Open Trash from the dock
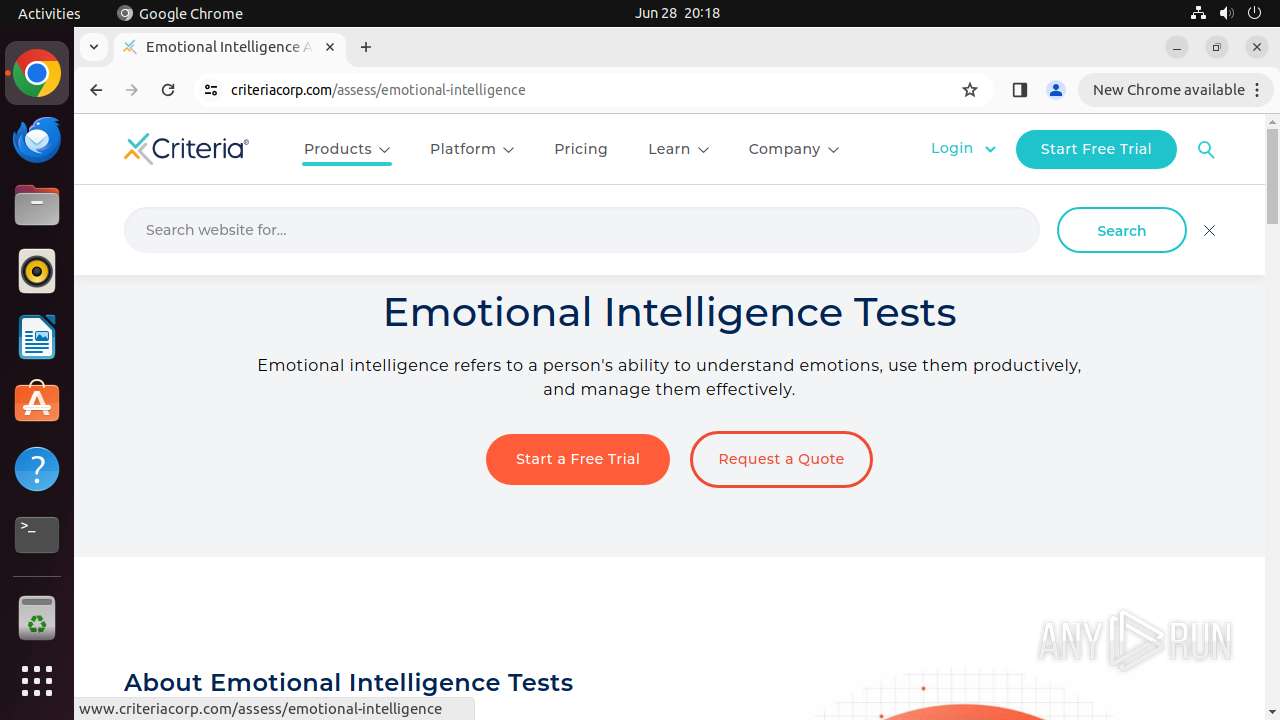1280x720 pixels. point(37,618)
